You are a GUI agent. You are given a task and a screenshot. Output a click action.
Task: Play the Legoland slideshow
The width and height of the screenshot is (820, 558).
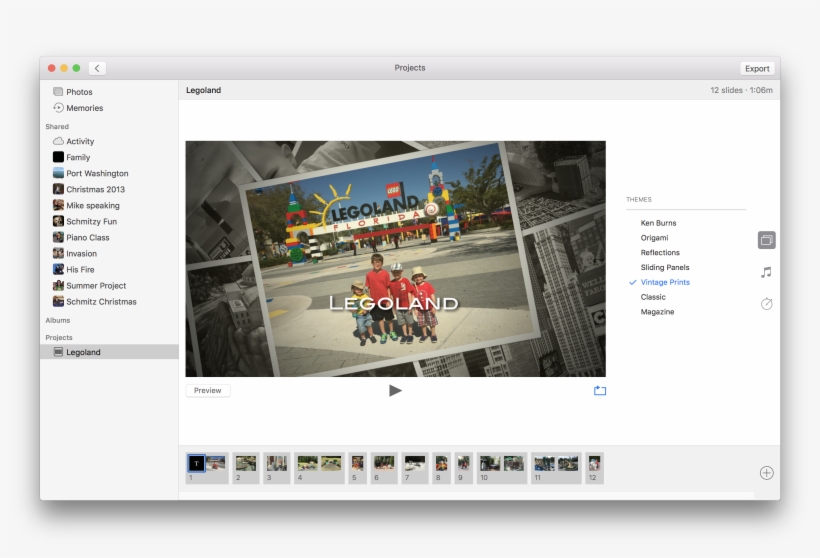[395, 390]
